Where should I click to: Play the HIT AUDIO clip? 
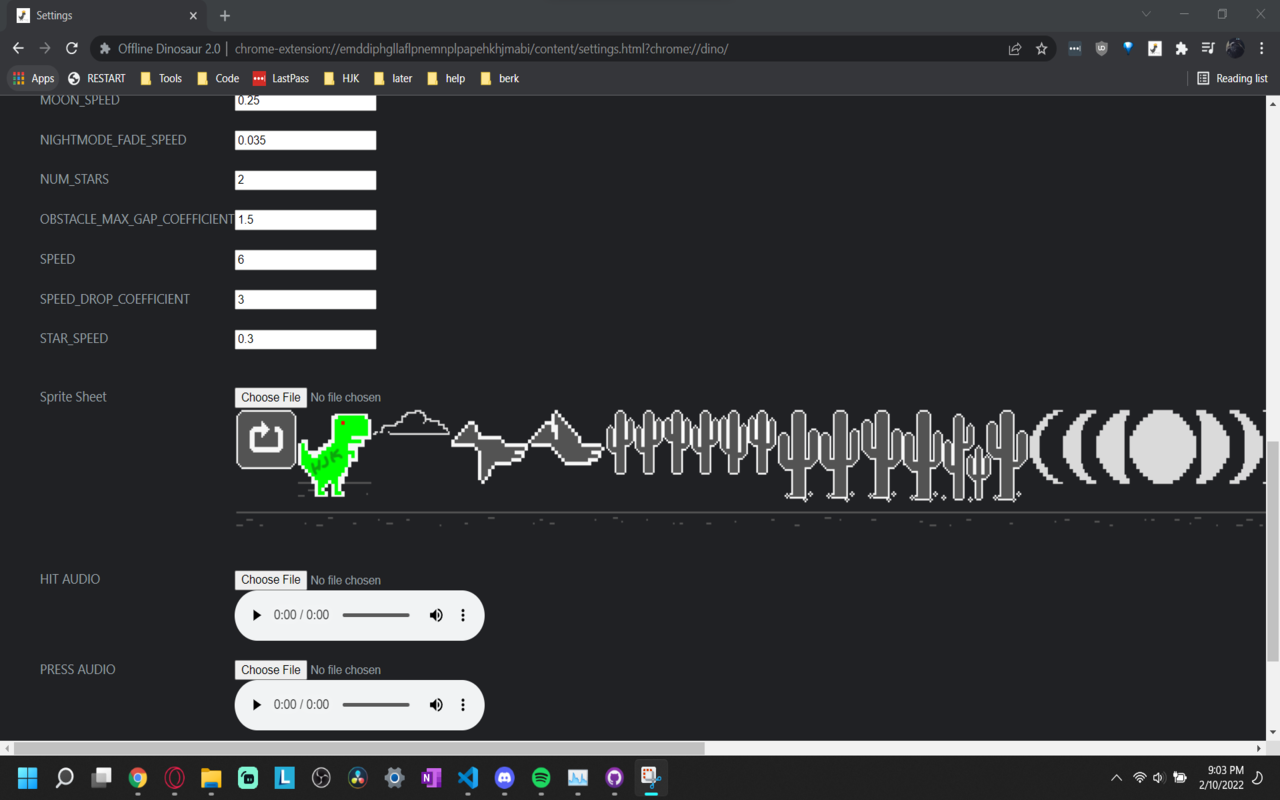pyautogui.click(x=256, y=615)
